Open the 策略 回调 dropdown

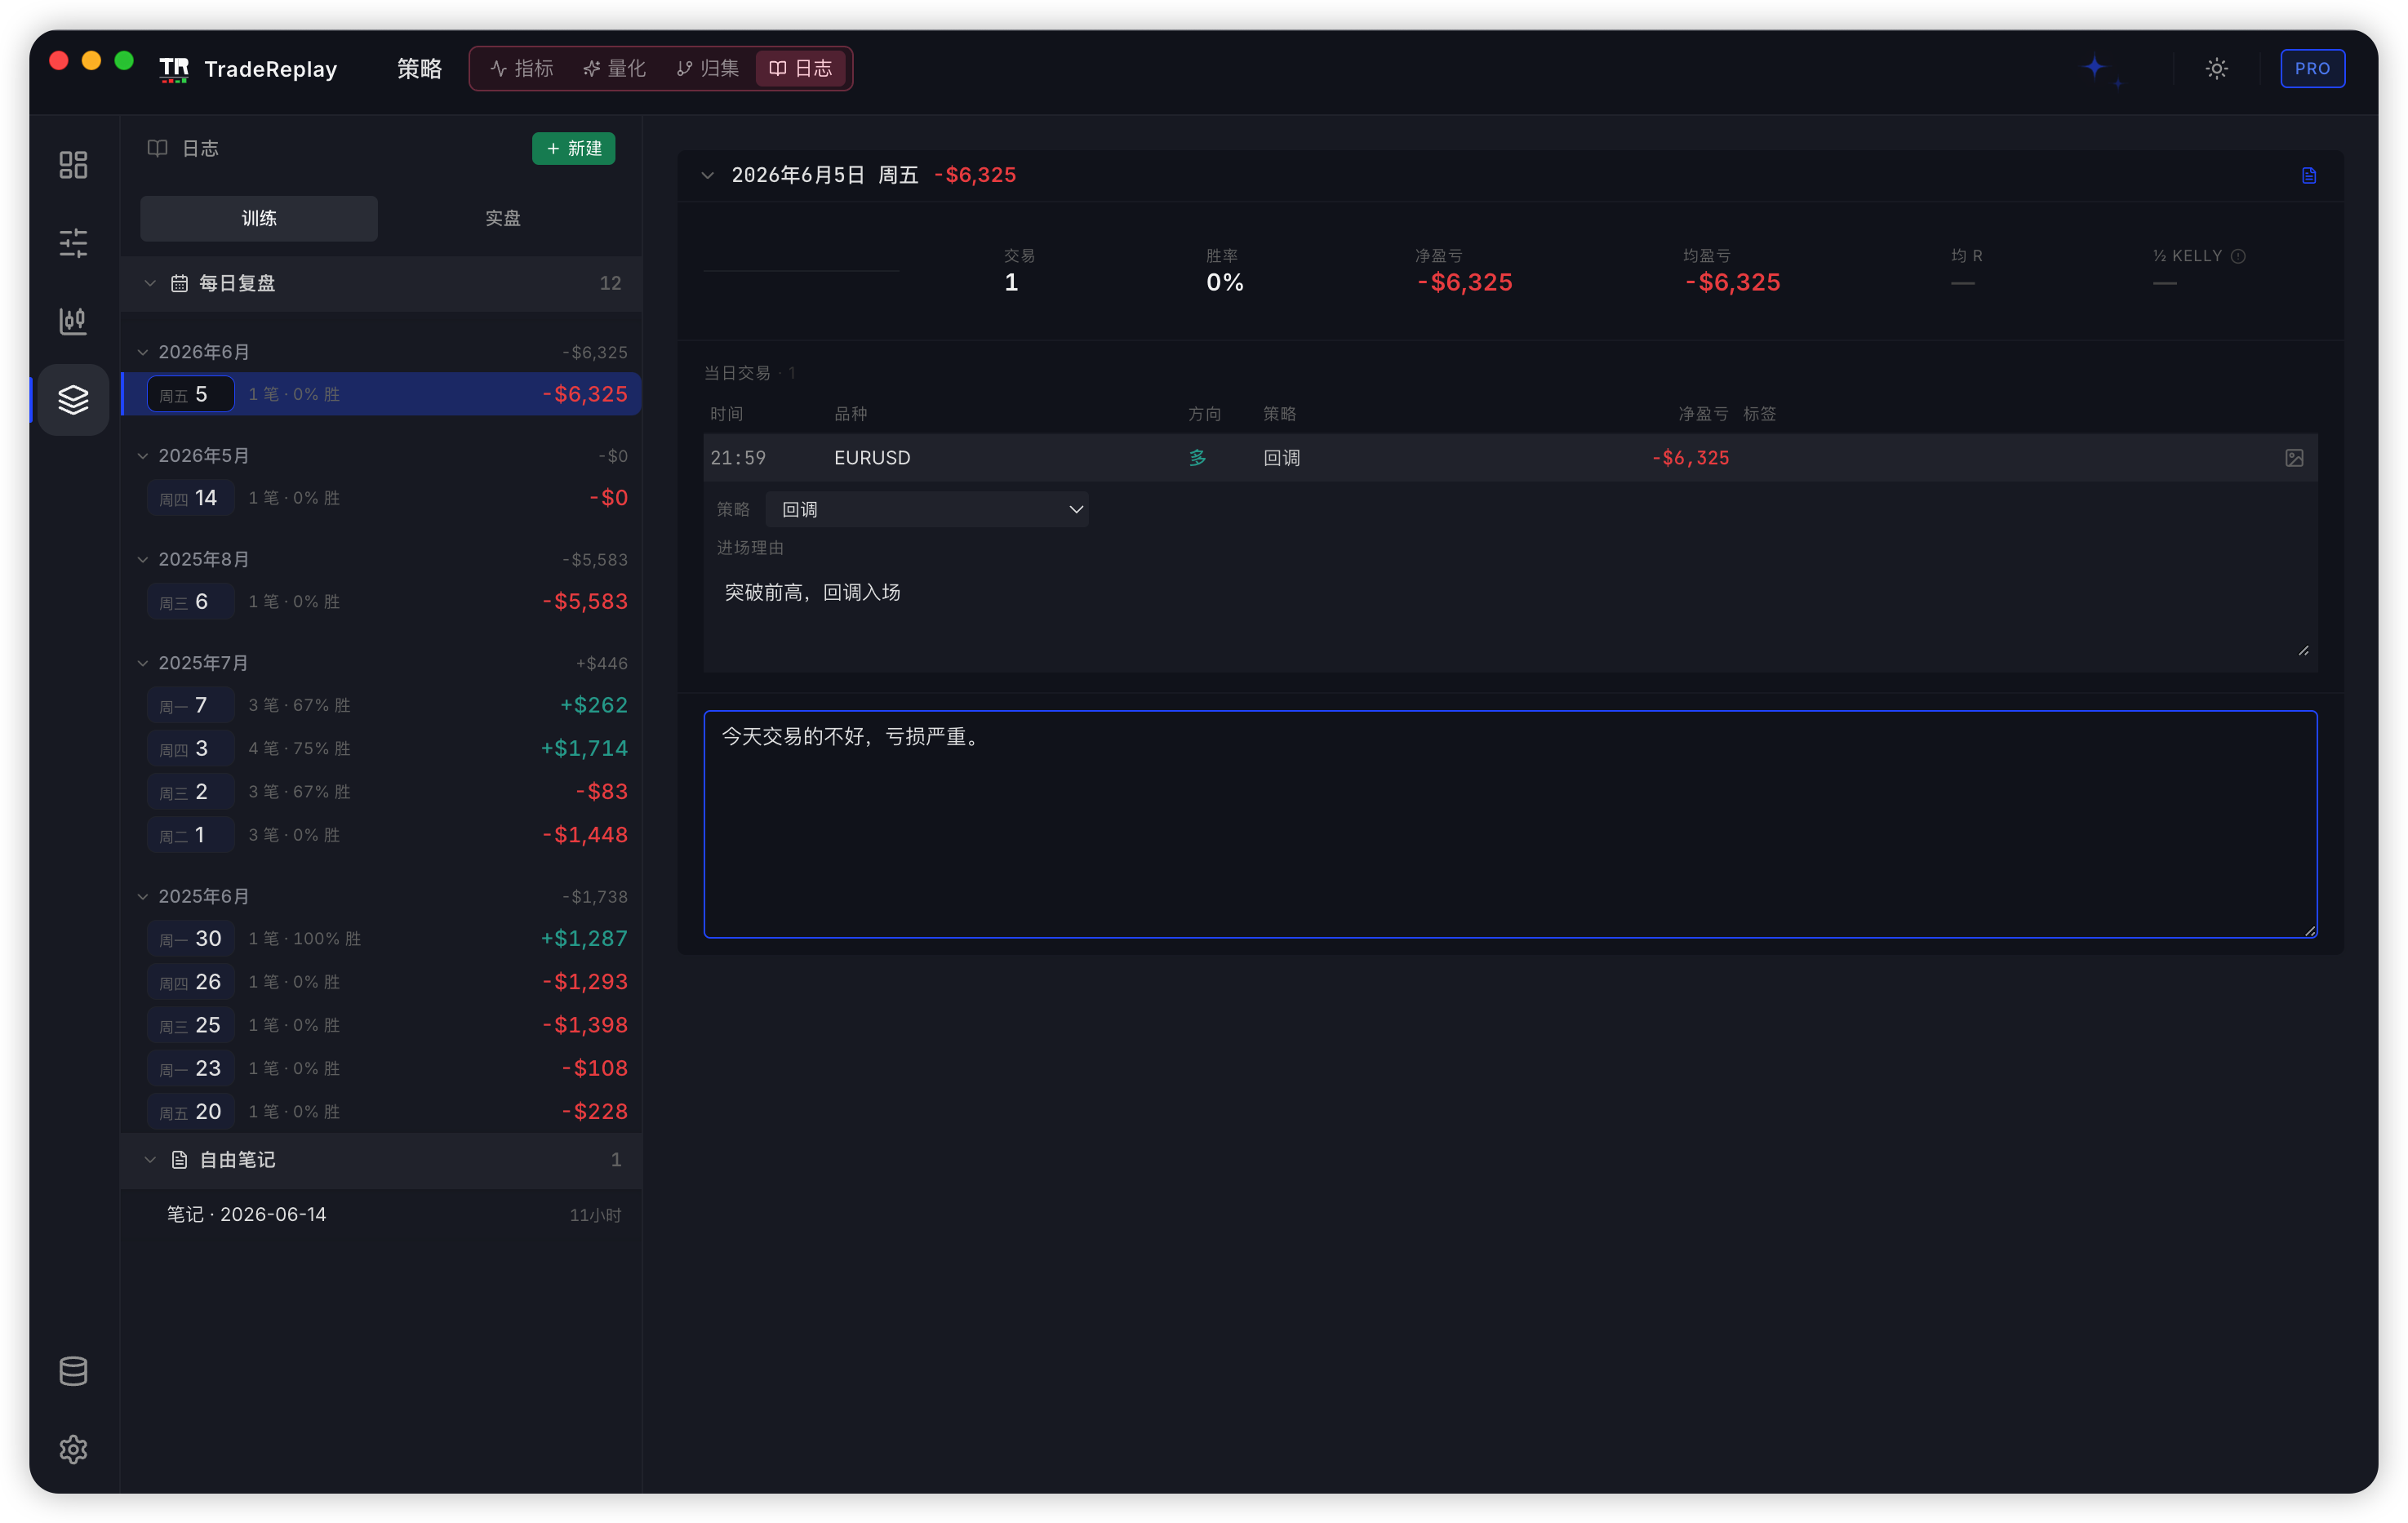click(x=927, y=509)
